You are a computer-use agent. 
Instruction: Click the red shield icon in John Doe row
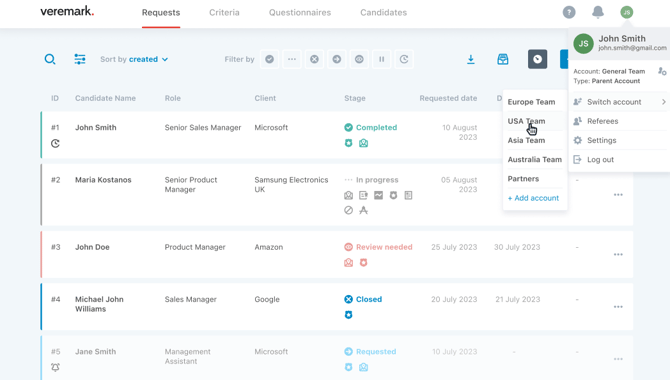(x=364, y=262)
